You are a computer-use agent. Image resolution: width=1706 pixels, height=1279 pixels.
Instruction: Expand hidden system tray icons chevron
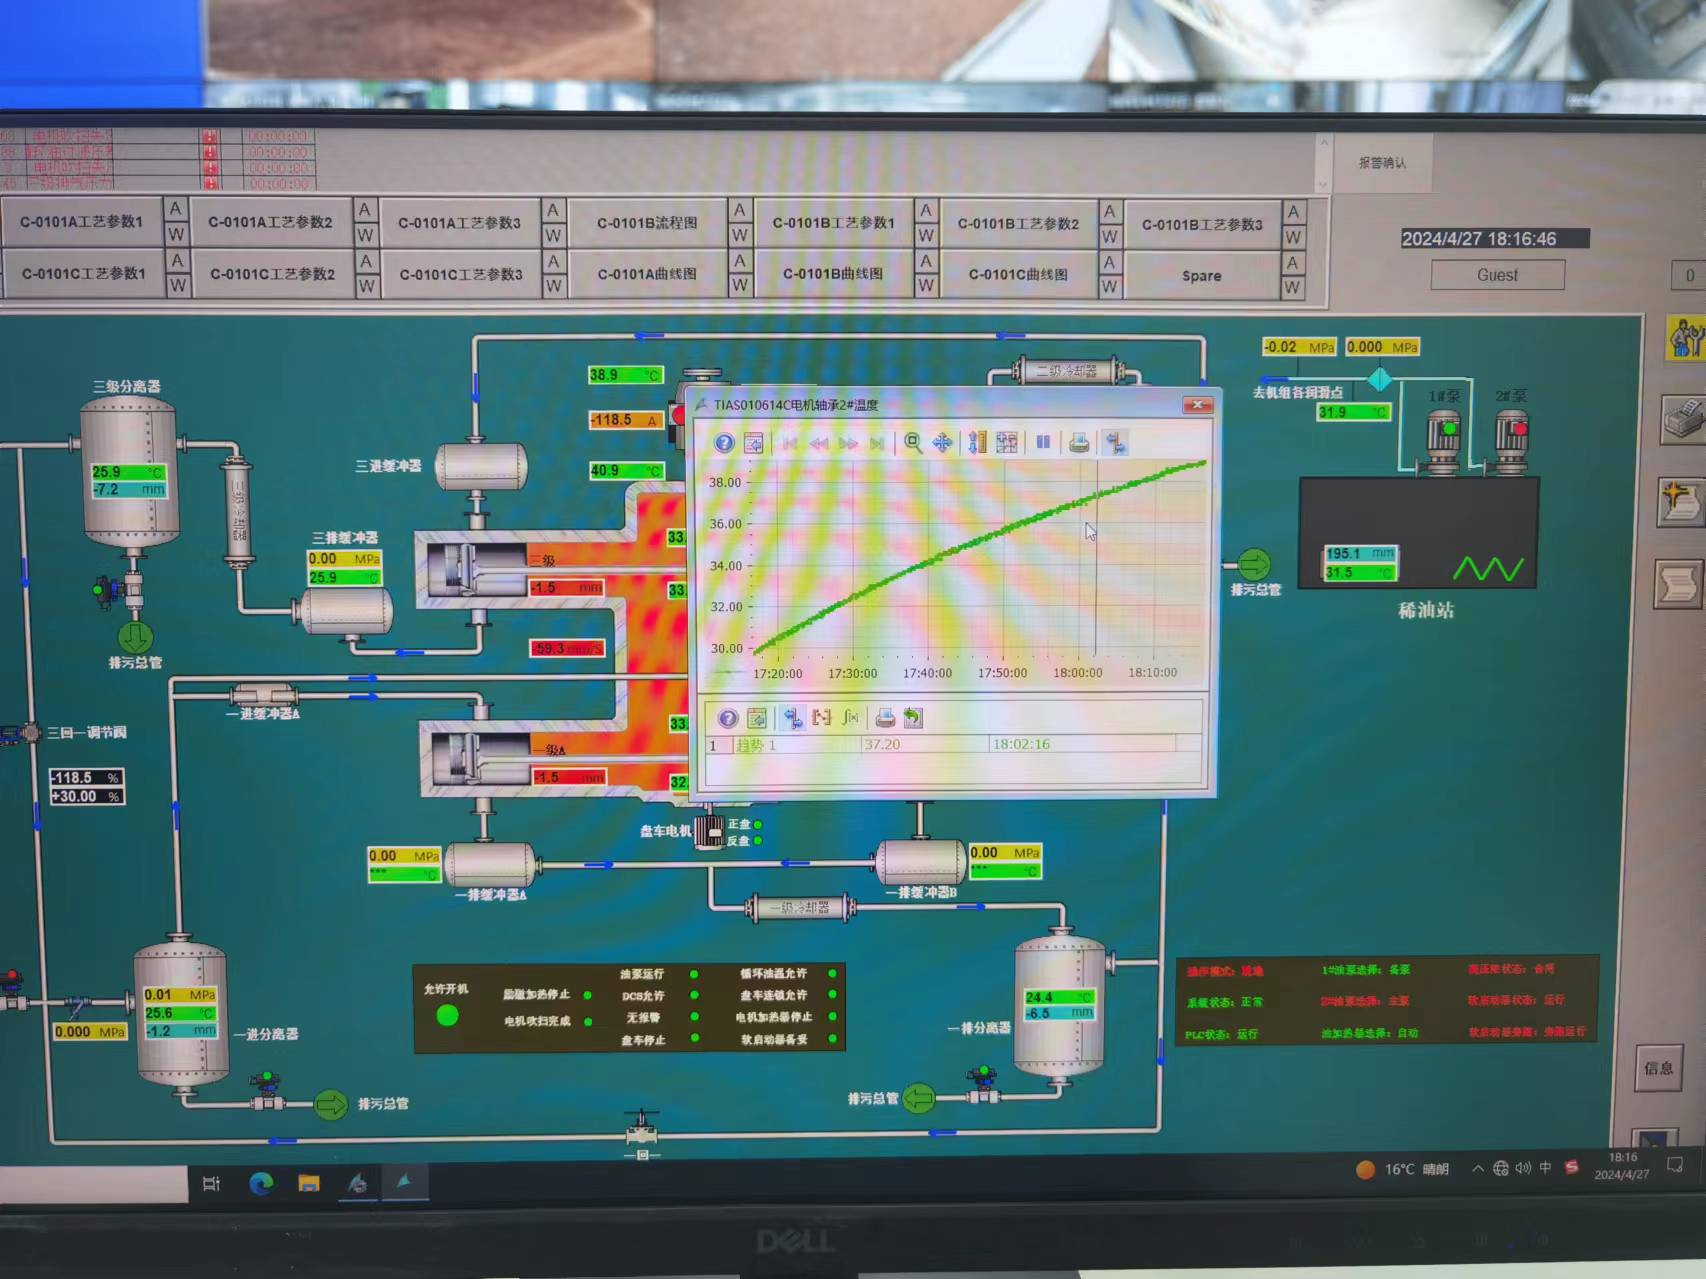[1477, 1169]
